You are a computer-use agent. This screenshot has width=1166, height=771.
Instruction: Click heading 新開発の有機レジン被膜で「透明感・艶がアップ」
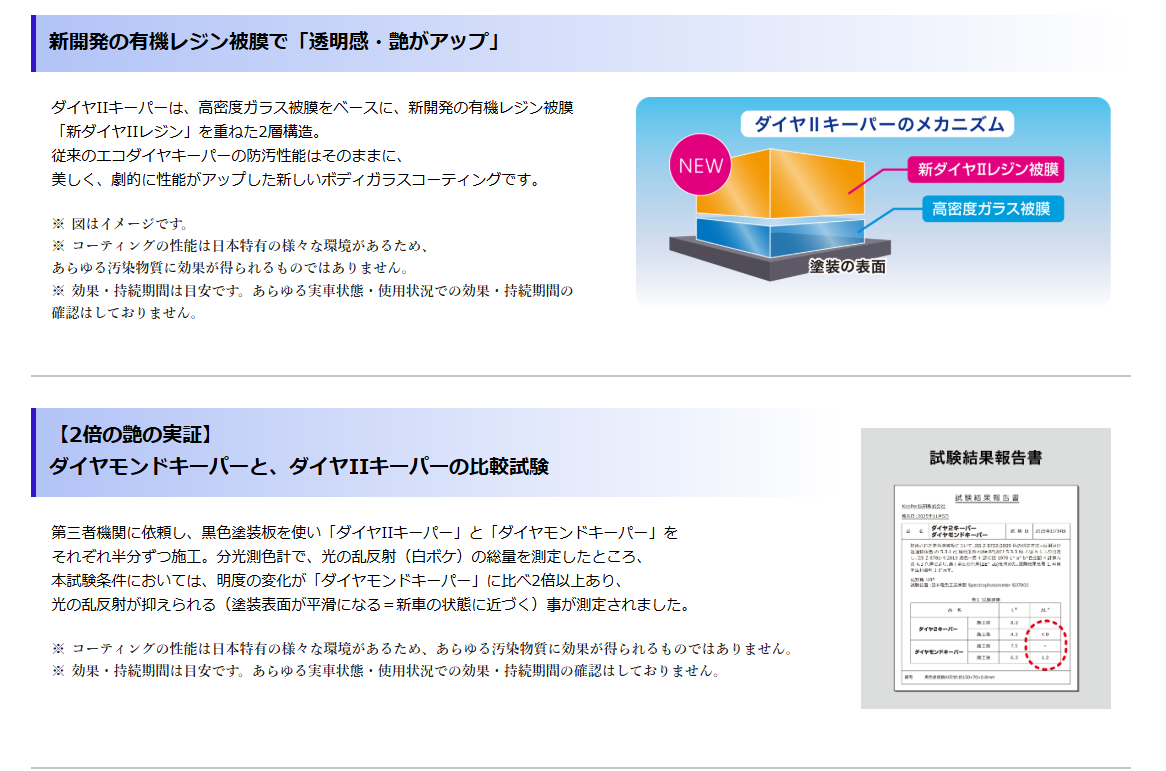click(x=274, y=42)
